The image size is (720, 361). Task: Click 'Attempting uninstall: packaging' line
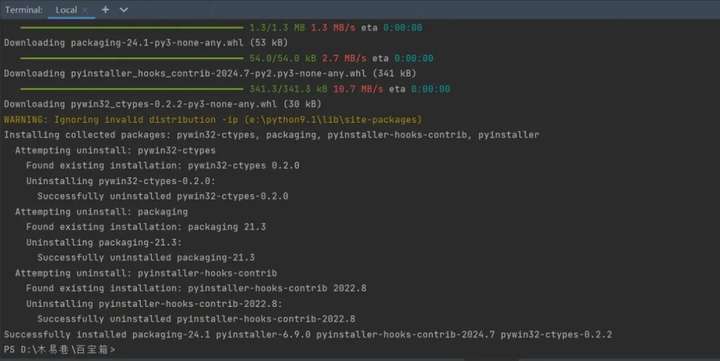(x=101, y=212)
